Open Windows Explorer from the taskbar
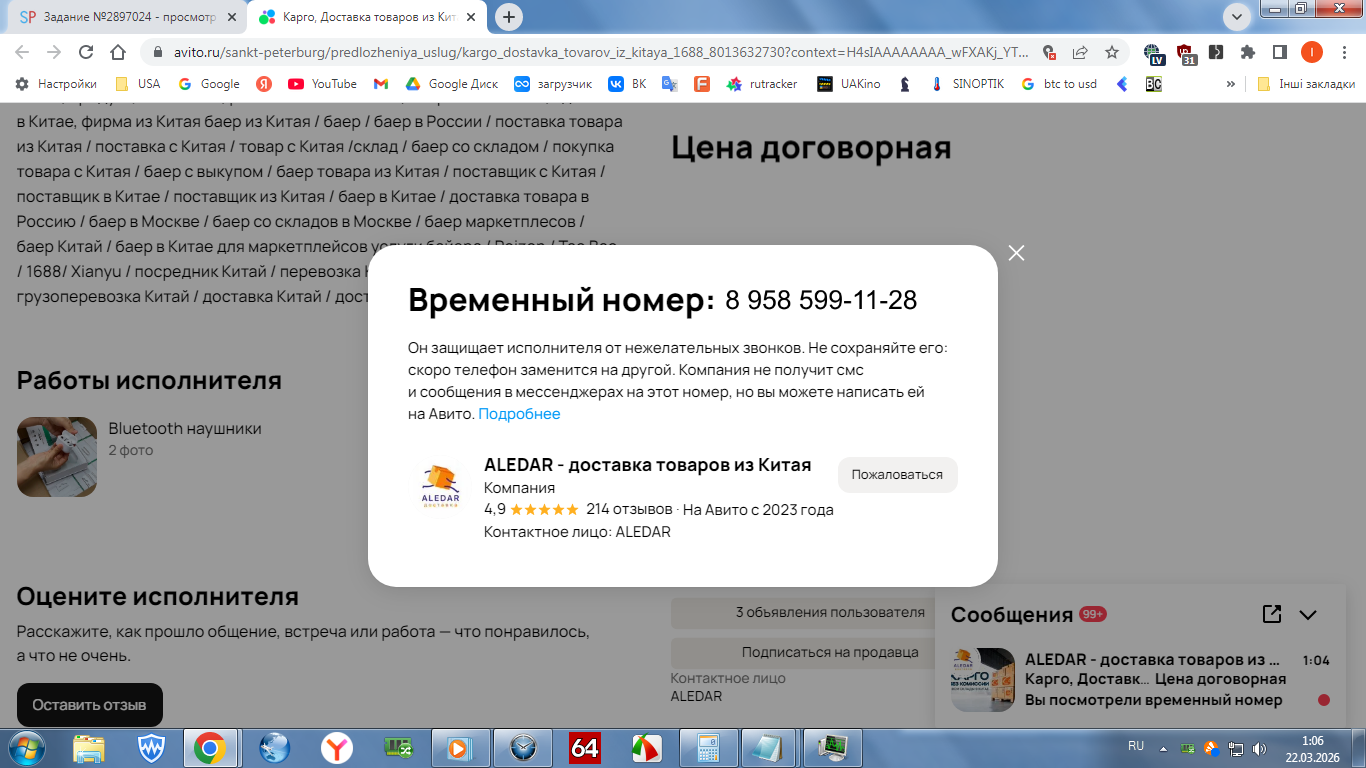The image size is (1366, 768). coord(90,748)
